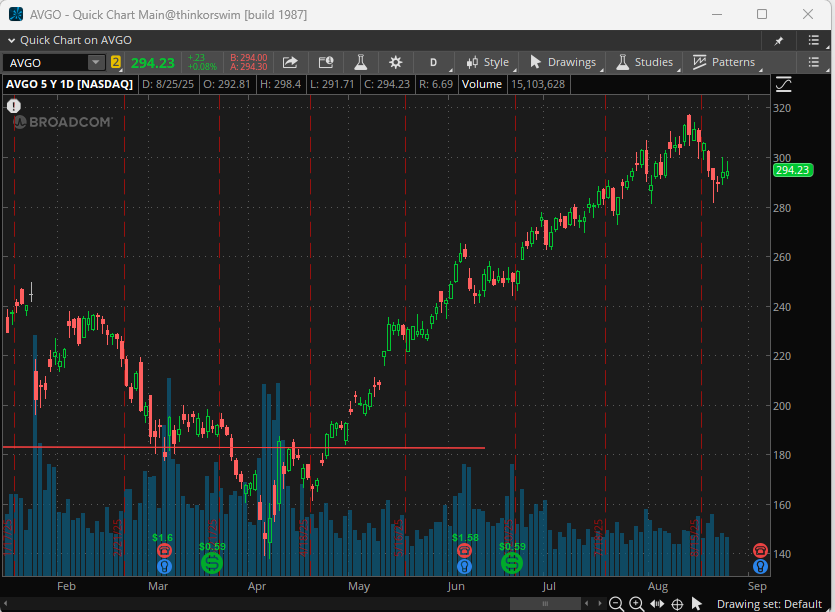Click the L: 291.71 low value
This screenshot has width=835, height=612.
coord(332,84)
